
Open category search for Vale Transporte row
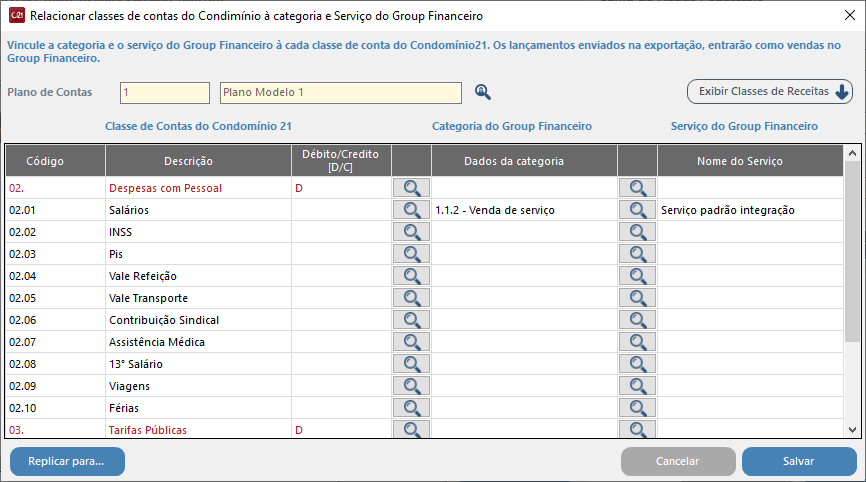tap(411, 298)
